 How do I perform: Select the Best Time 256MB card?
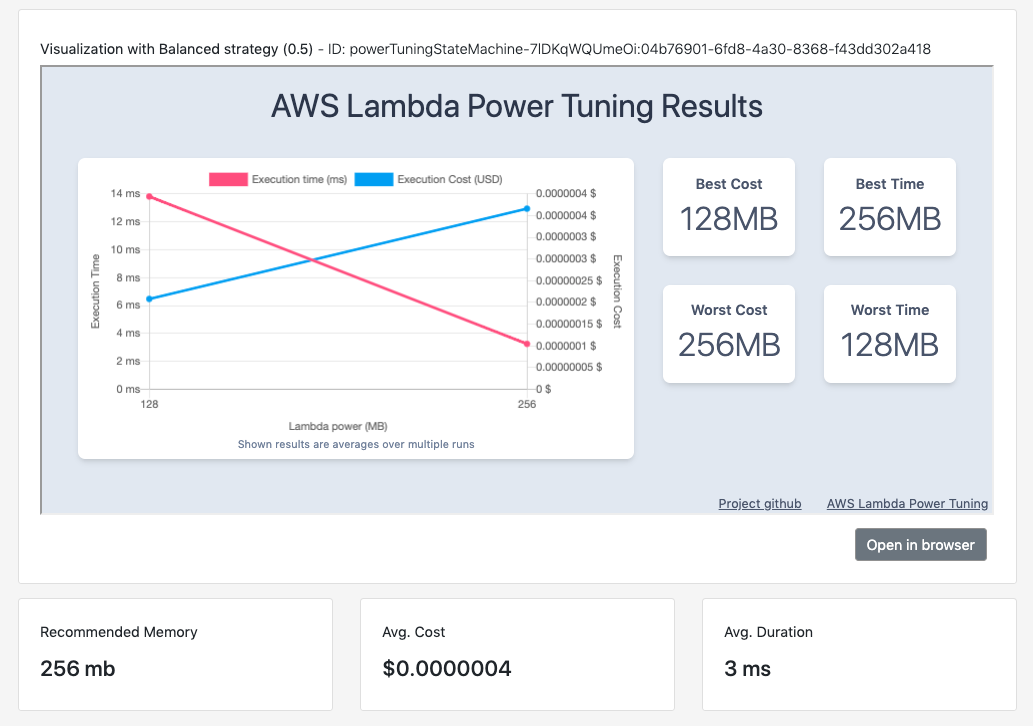889,207
